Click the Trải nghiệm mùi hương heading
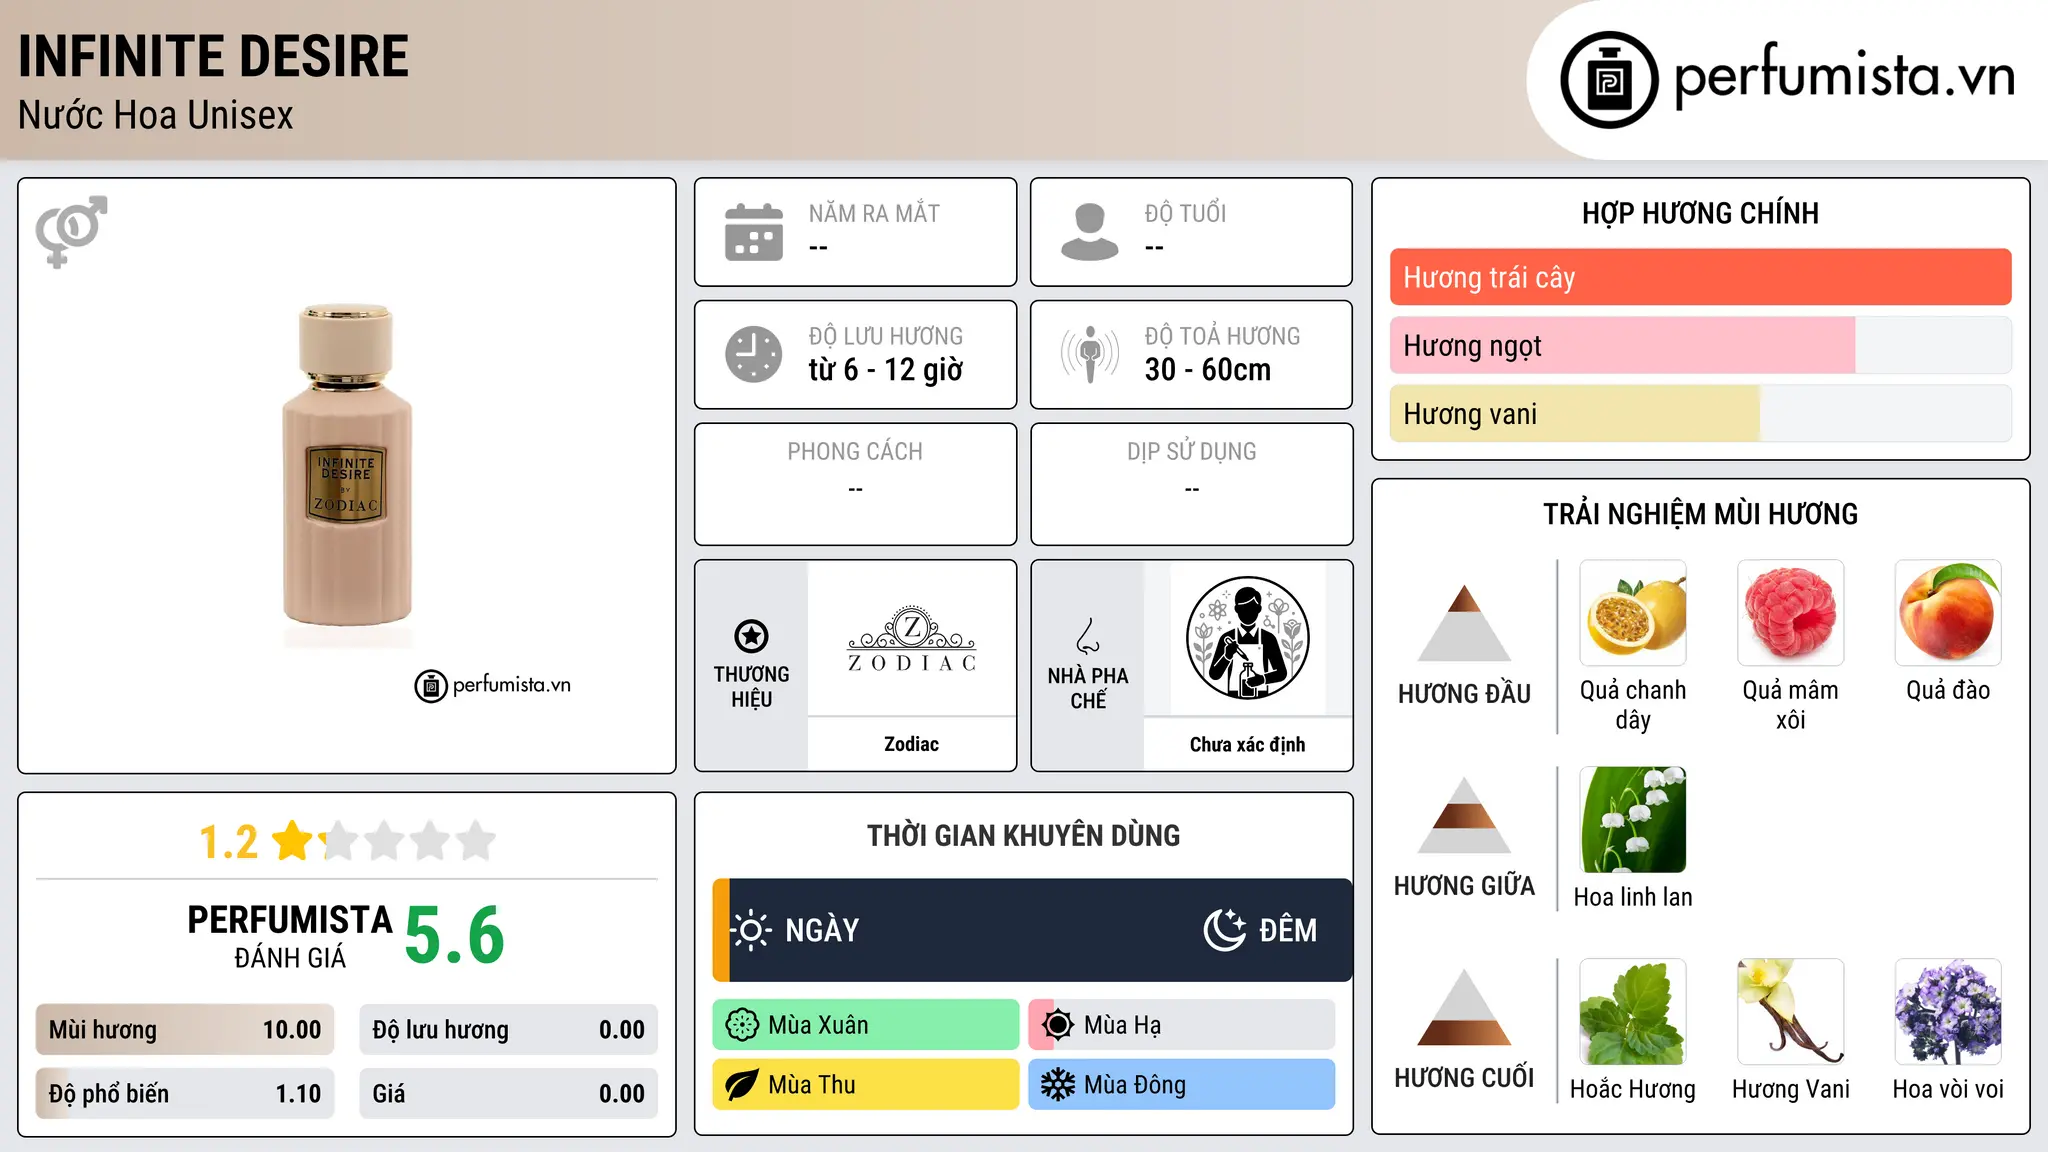2048x1152 pixels. click(x=1700, y=514)
